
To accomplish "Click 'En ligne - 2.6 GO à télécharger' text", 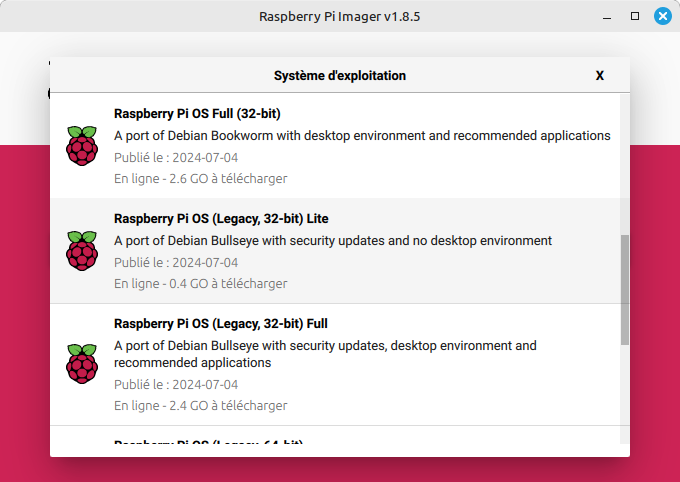I will pyautogui.click(x=201, y=179).
